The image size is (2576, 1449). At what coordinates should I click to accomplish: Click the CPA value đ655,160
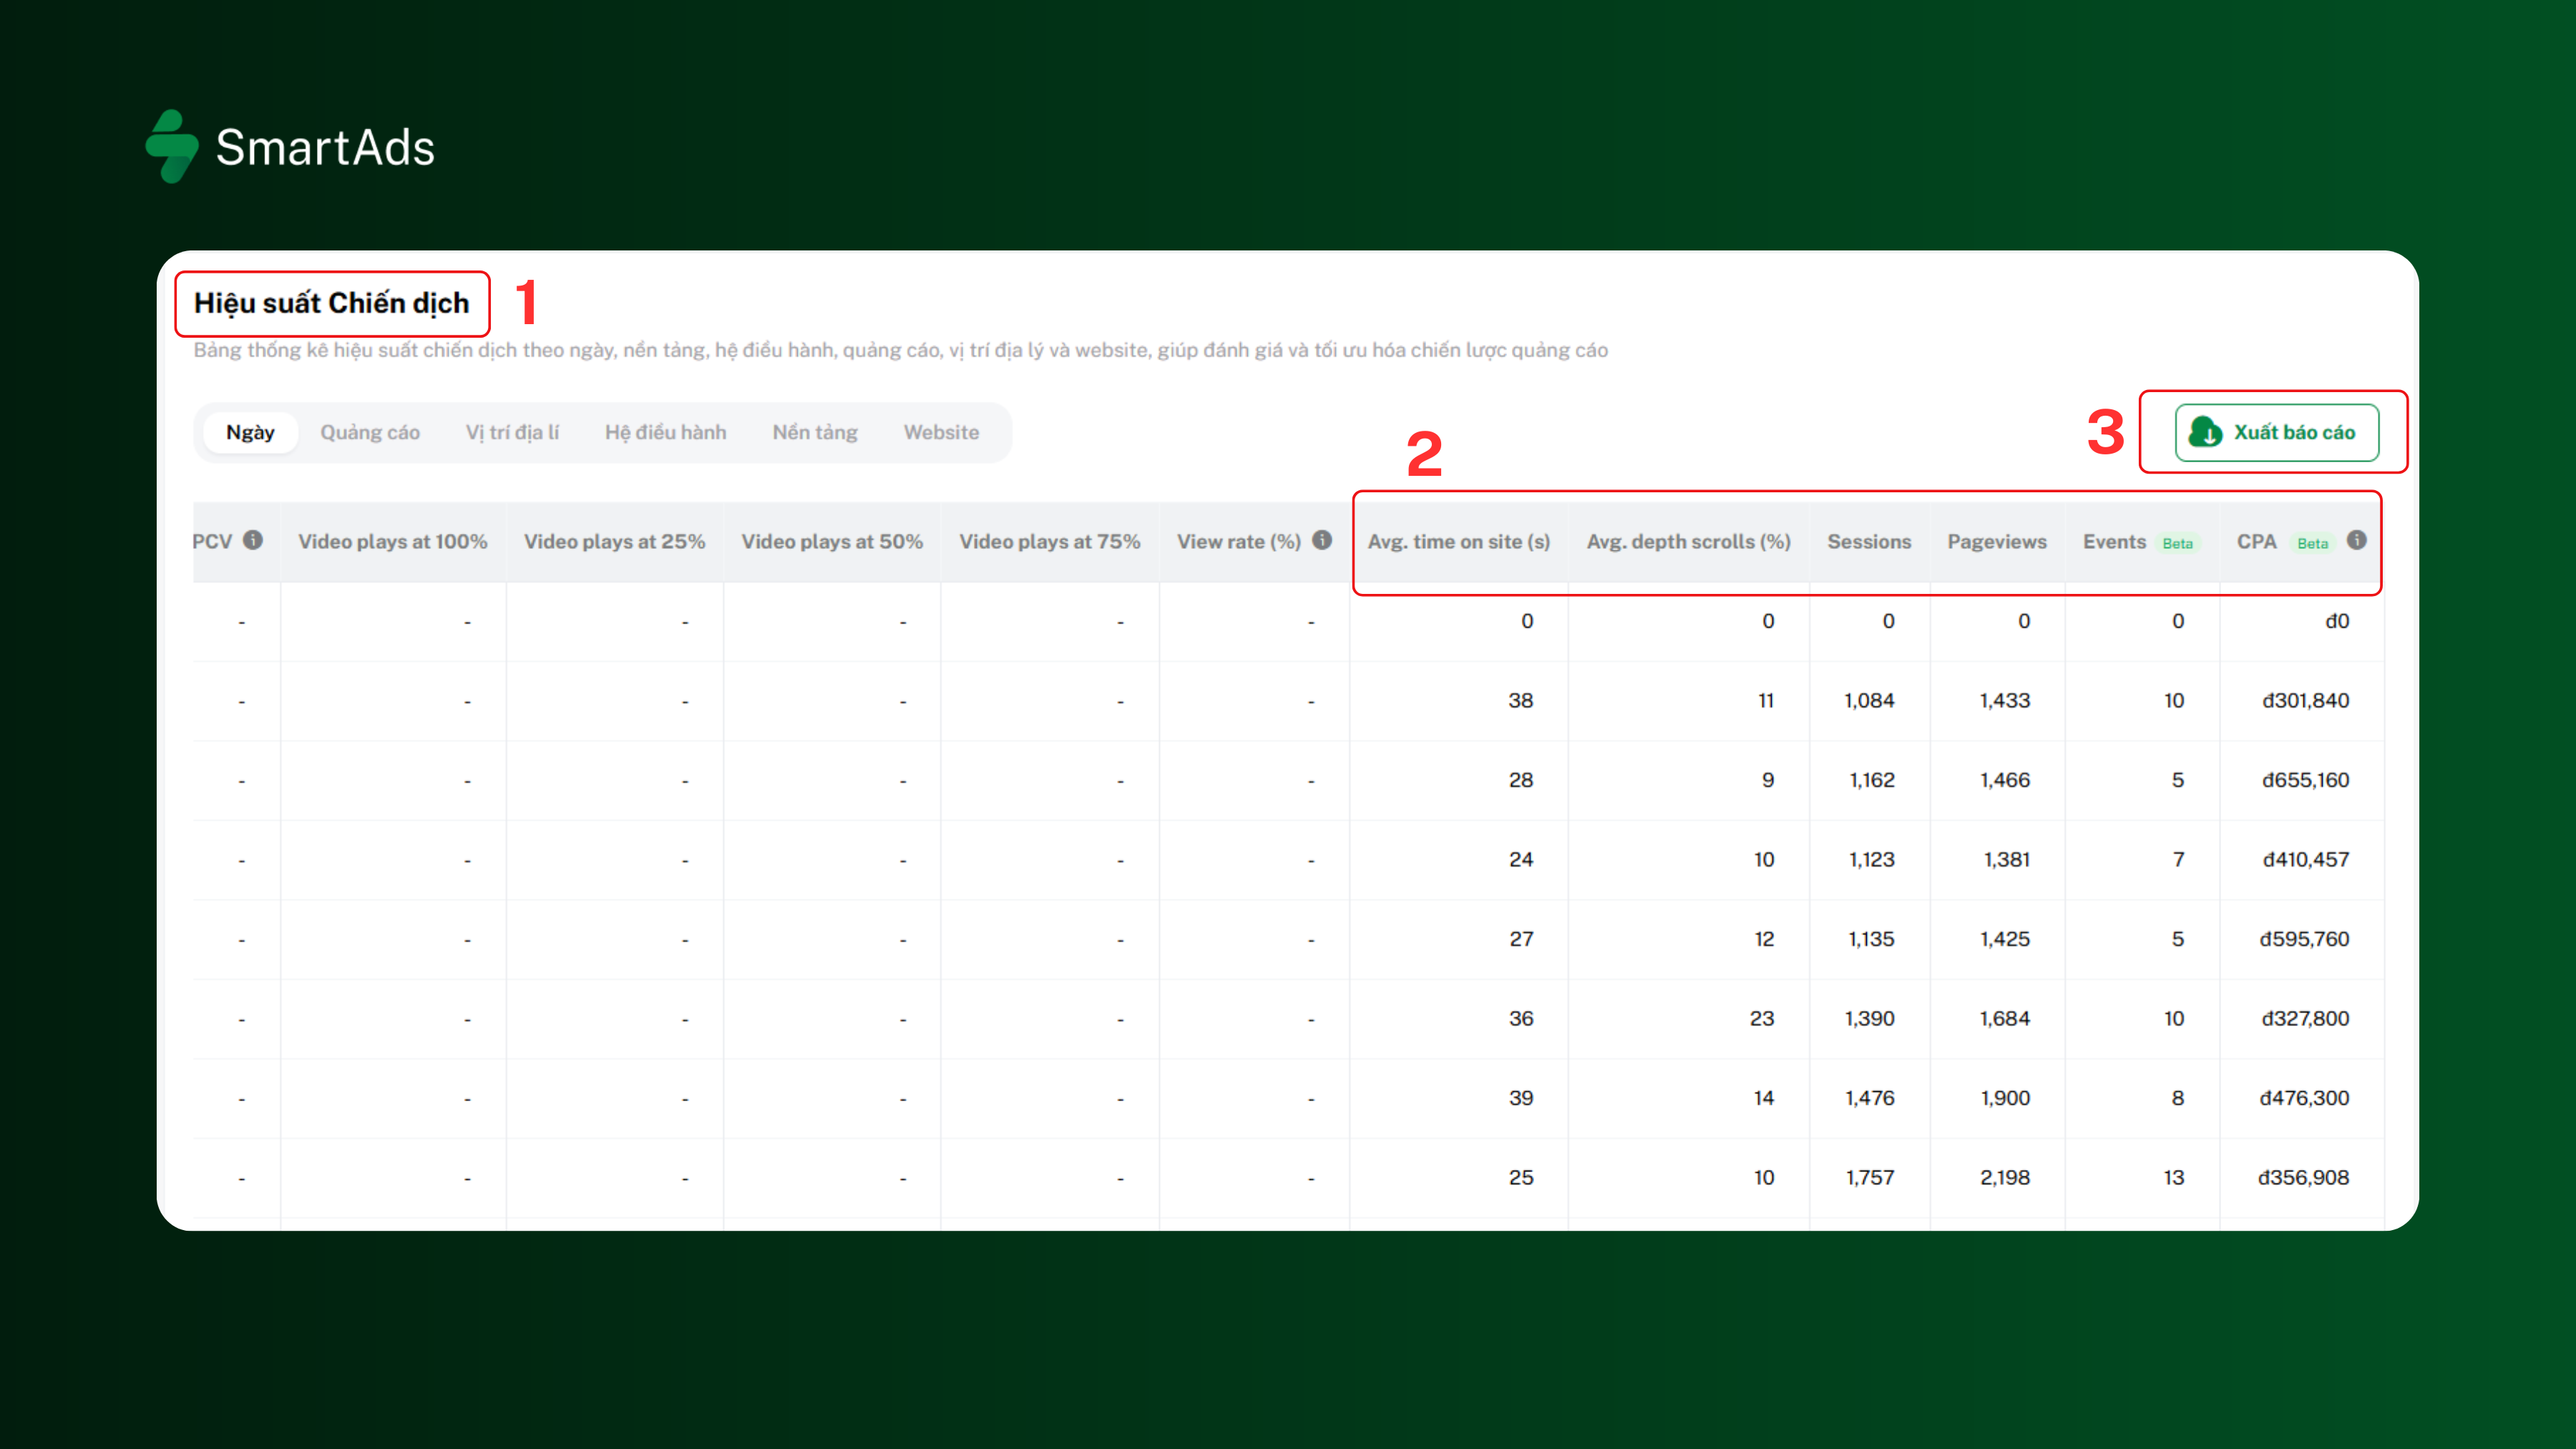coord(2305,780)
